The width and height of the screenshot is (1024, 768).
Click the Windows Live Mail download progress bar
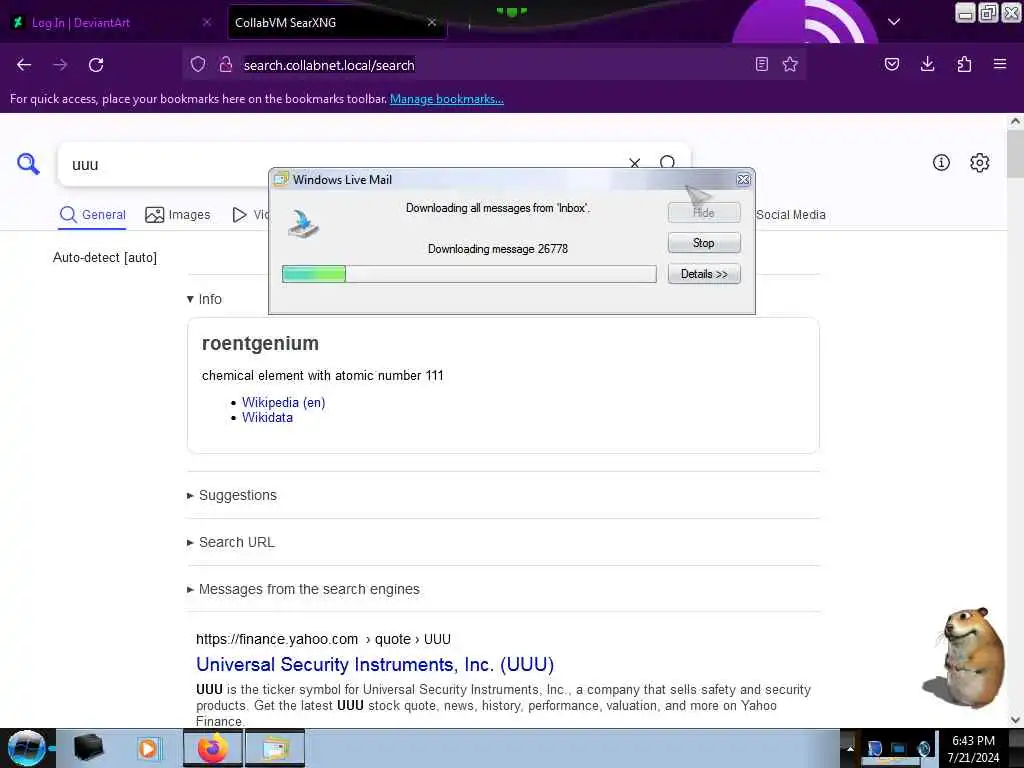tap(469, 274)
